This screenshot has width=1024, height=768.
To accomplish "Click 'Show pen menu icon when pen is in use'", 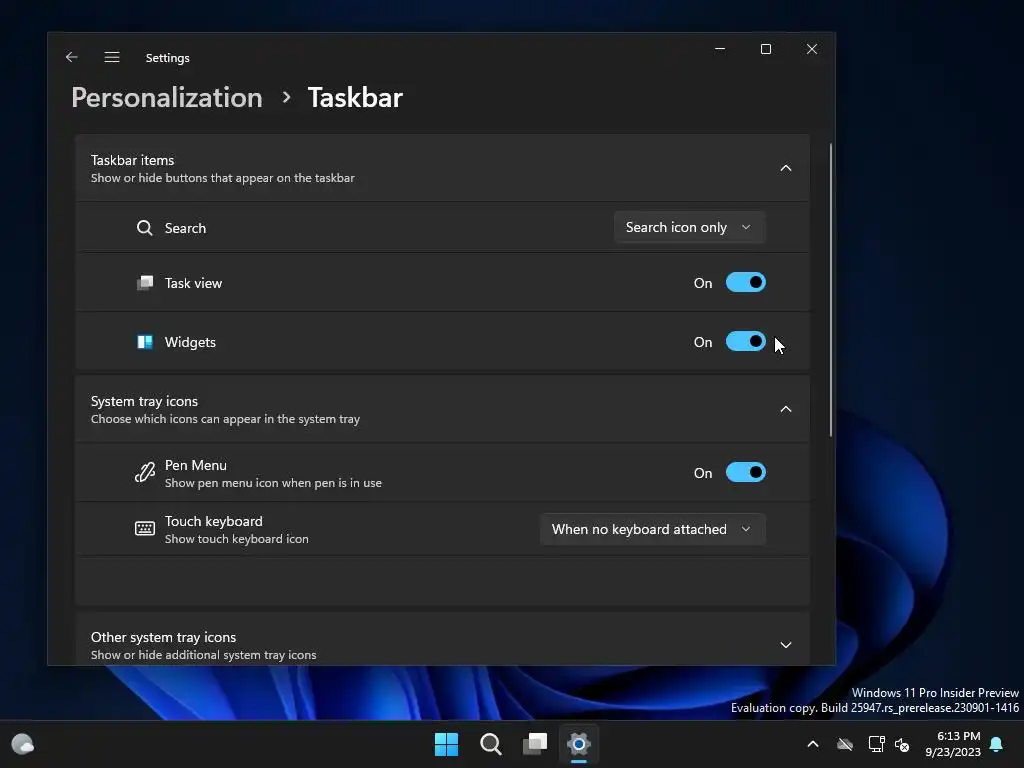I will click(273, 483).
